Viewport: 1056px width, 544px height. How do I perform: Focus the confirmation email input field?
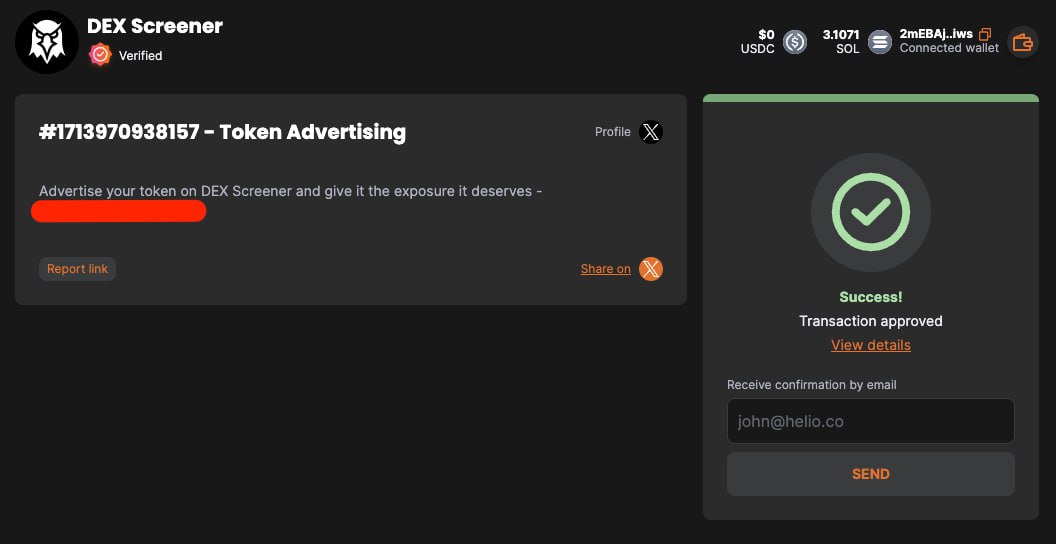[871, 421]
